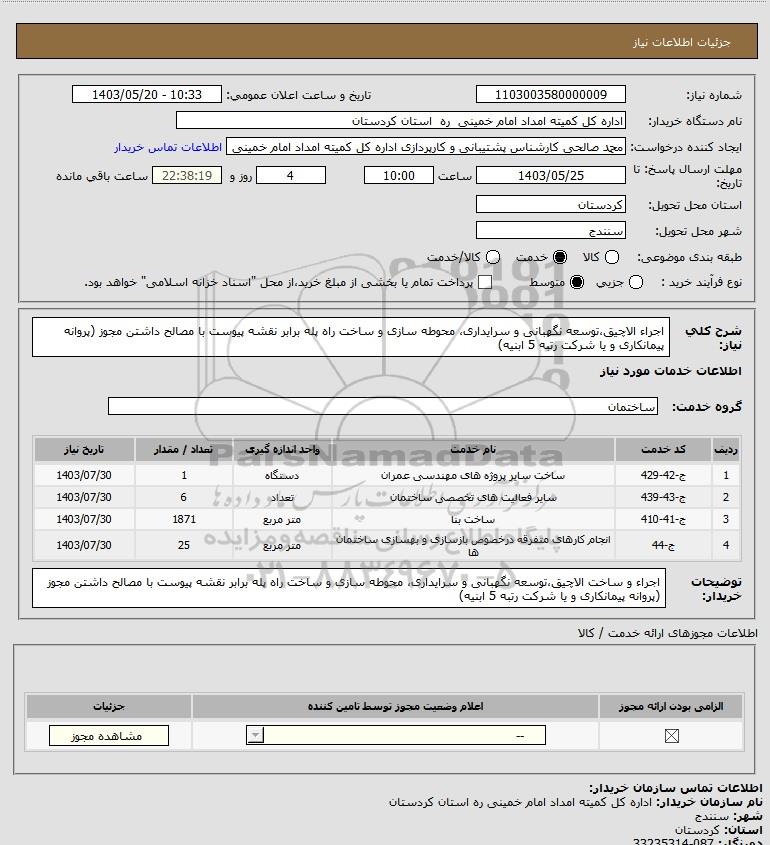Toggle the اسناد خزانه اسلامی payment checkbox
The width and height of the screenshot is (770, 845).
[485, 282]
